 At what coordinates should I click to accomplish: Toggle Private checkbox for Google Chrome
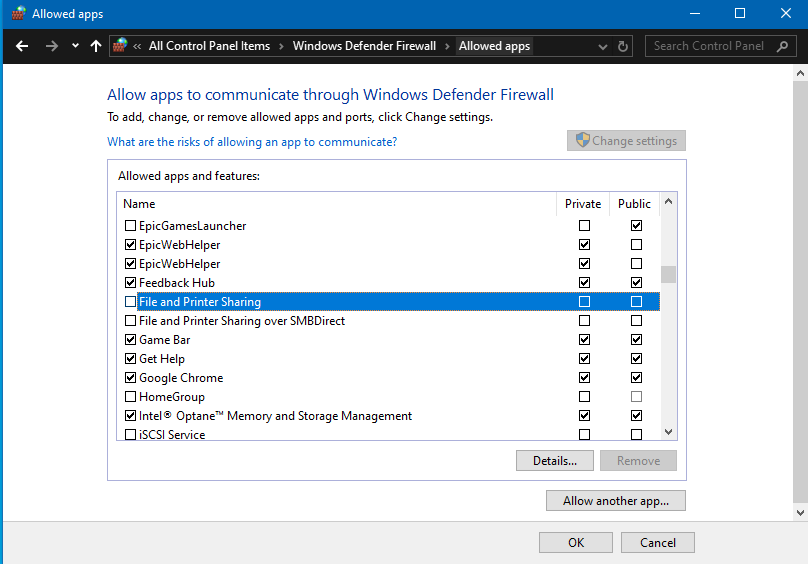pyautogui.click(x=584, y=378)
